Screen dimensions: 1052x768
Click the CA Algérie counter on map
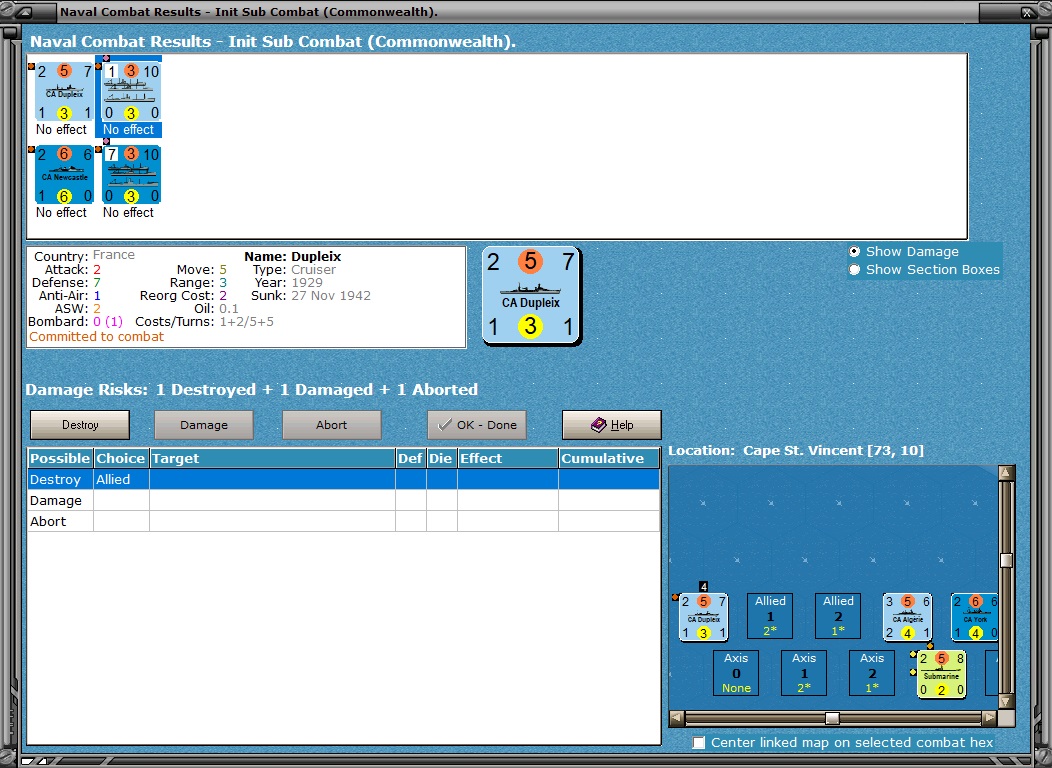point(907,617)
